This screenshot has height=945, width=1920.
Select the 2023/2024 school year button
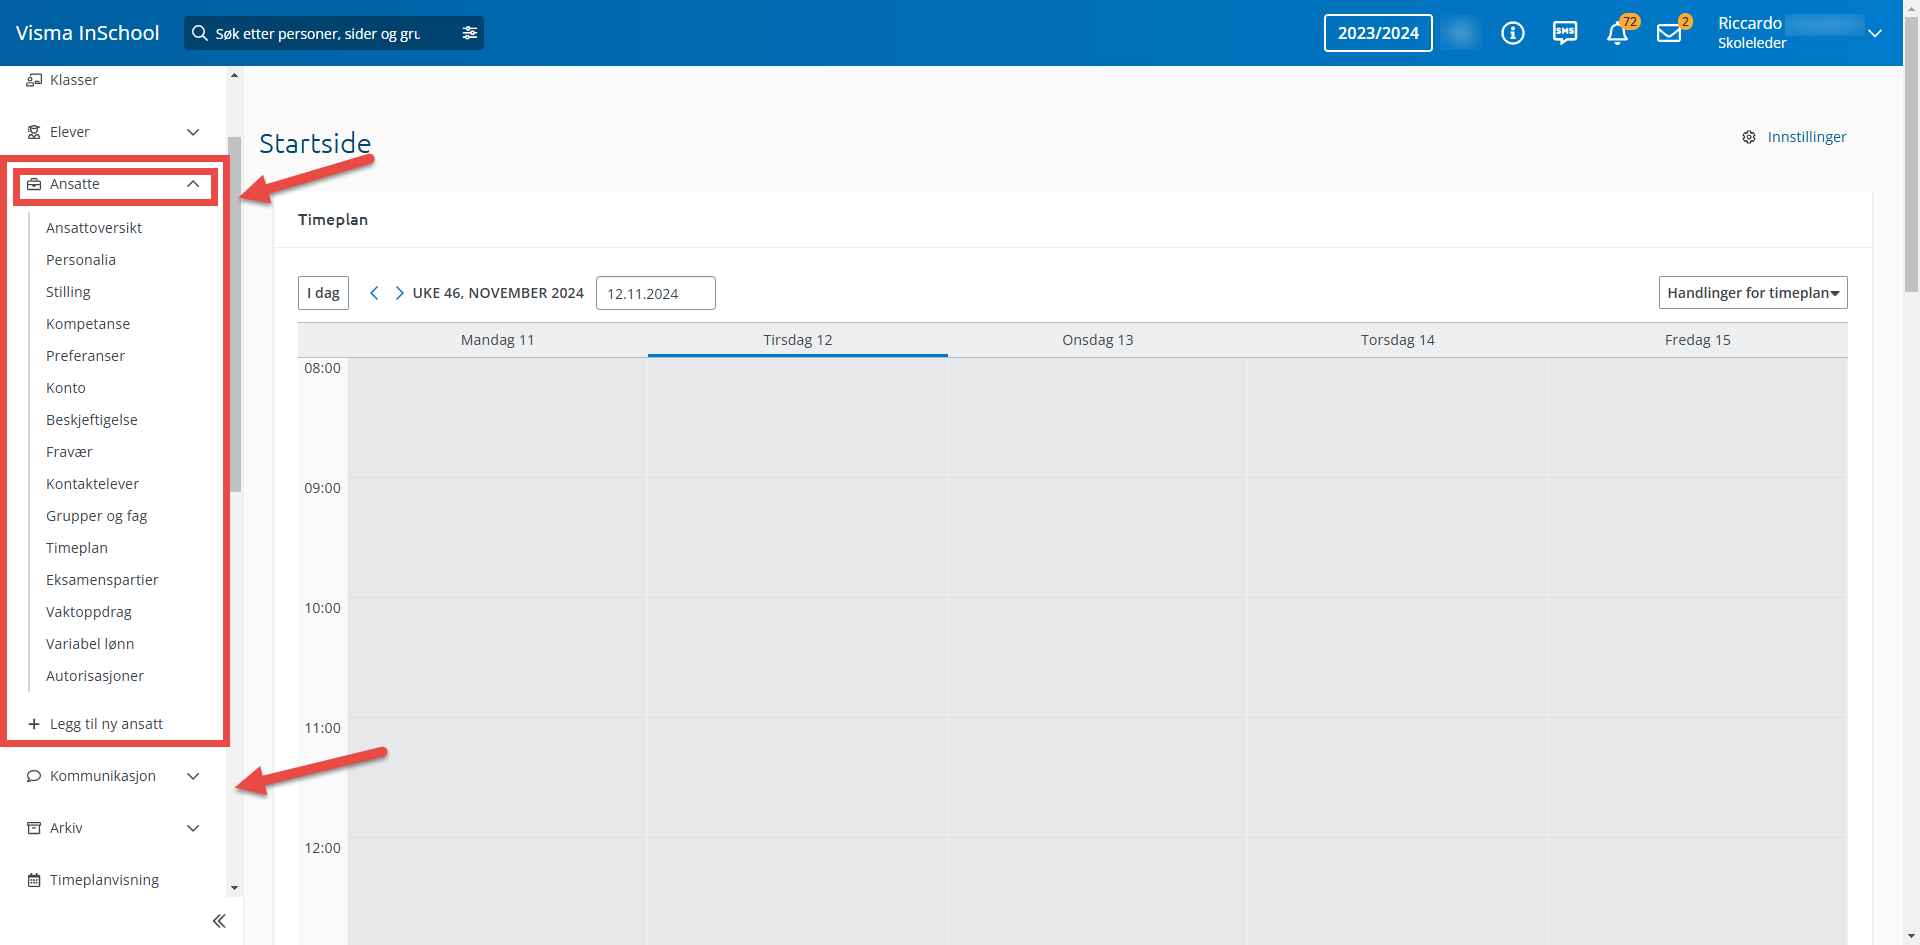coord(1377,33)
